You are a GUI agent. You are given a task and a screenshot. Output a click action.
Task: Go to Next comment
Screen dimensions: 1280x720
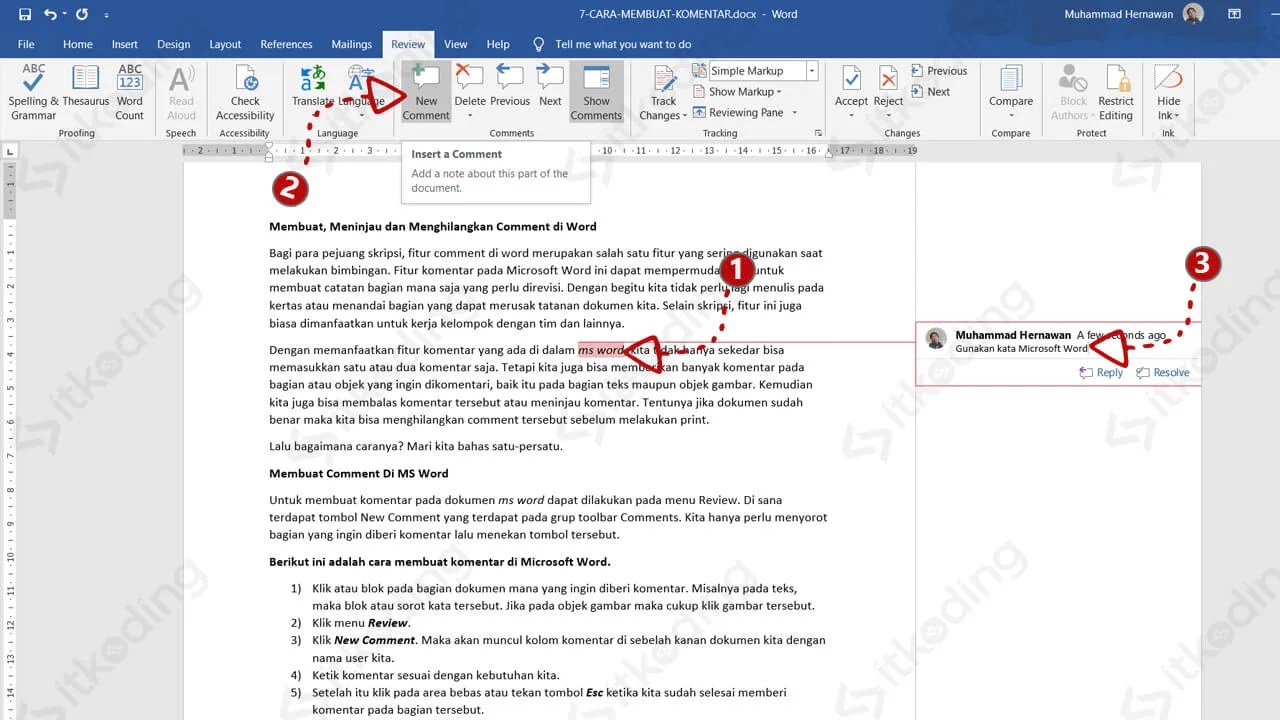click(x=550, y=87)
